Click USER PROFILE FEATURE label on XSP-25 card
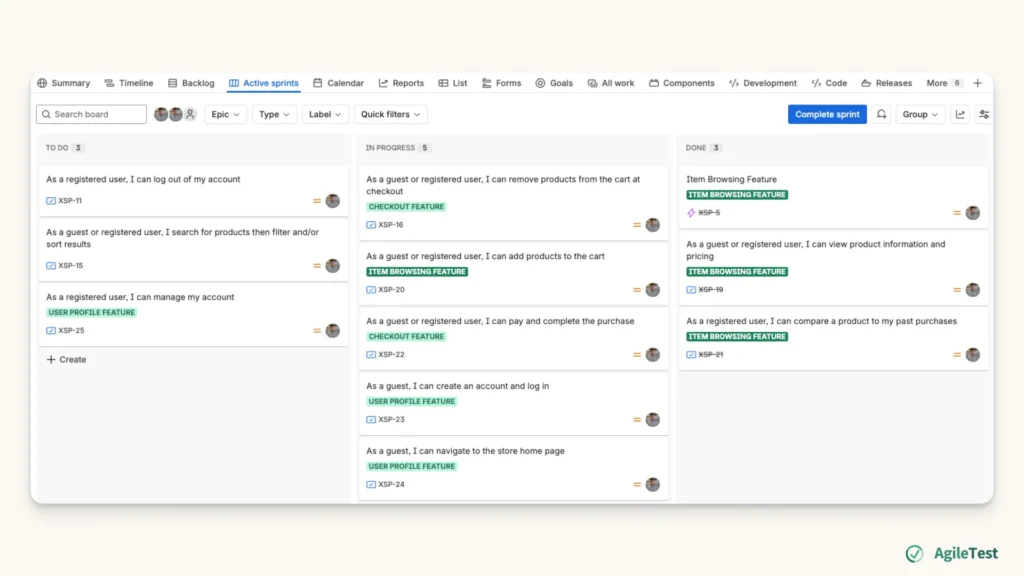Image resolution: width=1024 pixels, height=576 pixels. pyautogui.click(x=91, y=312)
